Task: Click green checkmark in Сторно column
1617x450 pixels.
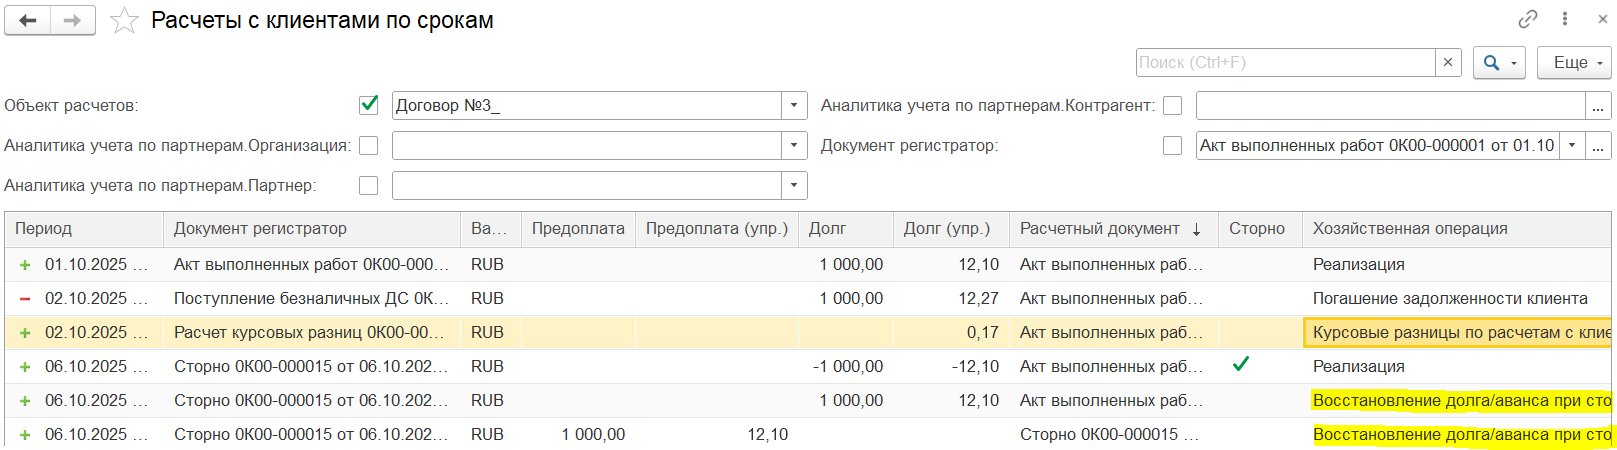Action: [x=1240, y=365]
